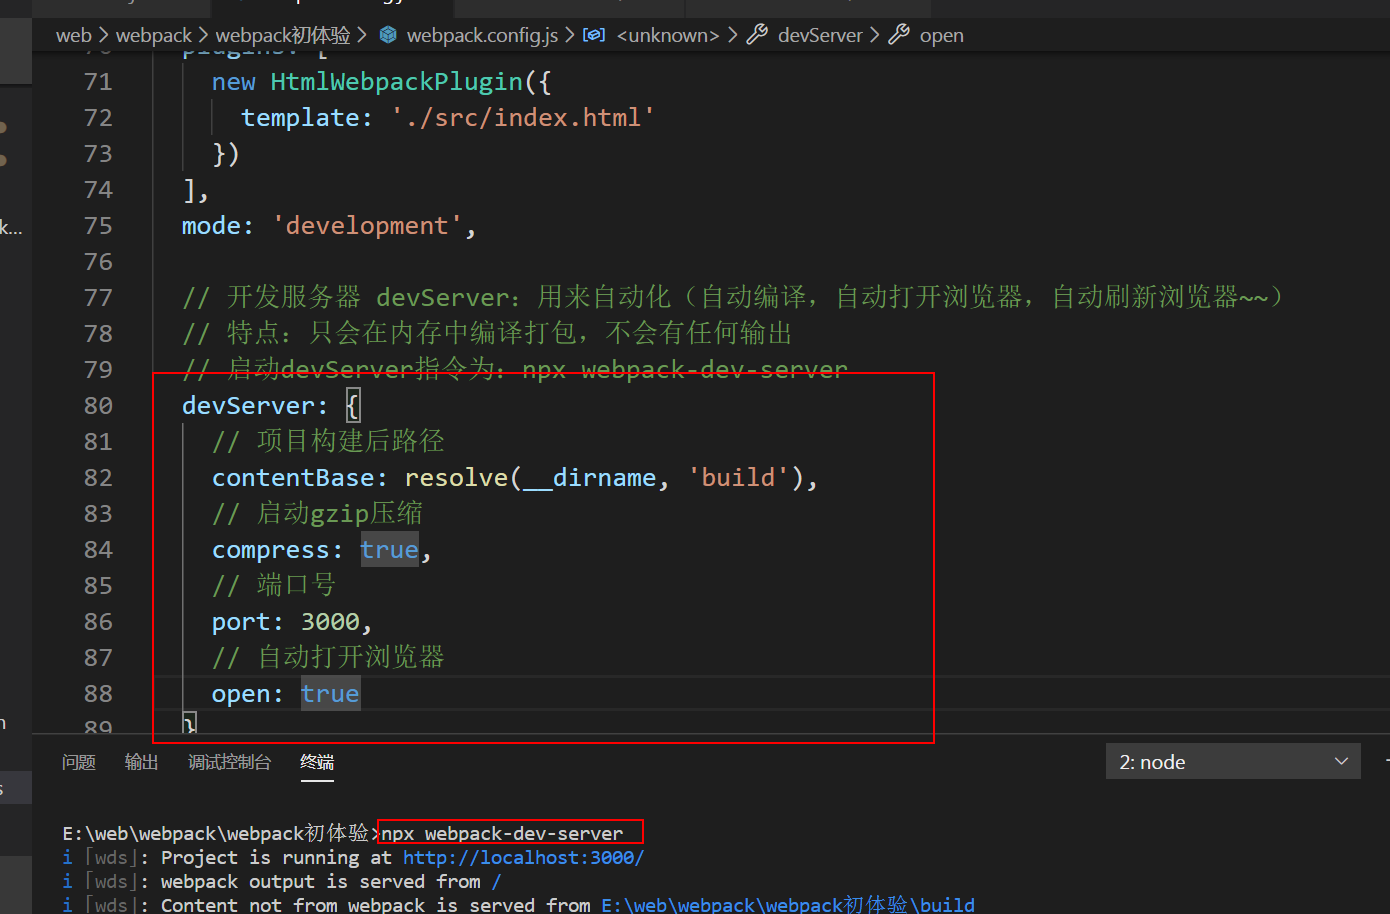Click the HtmlWebpackPlugin class name in code

tap(396, 82)
